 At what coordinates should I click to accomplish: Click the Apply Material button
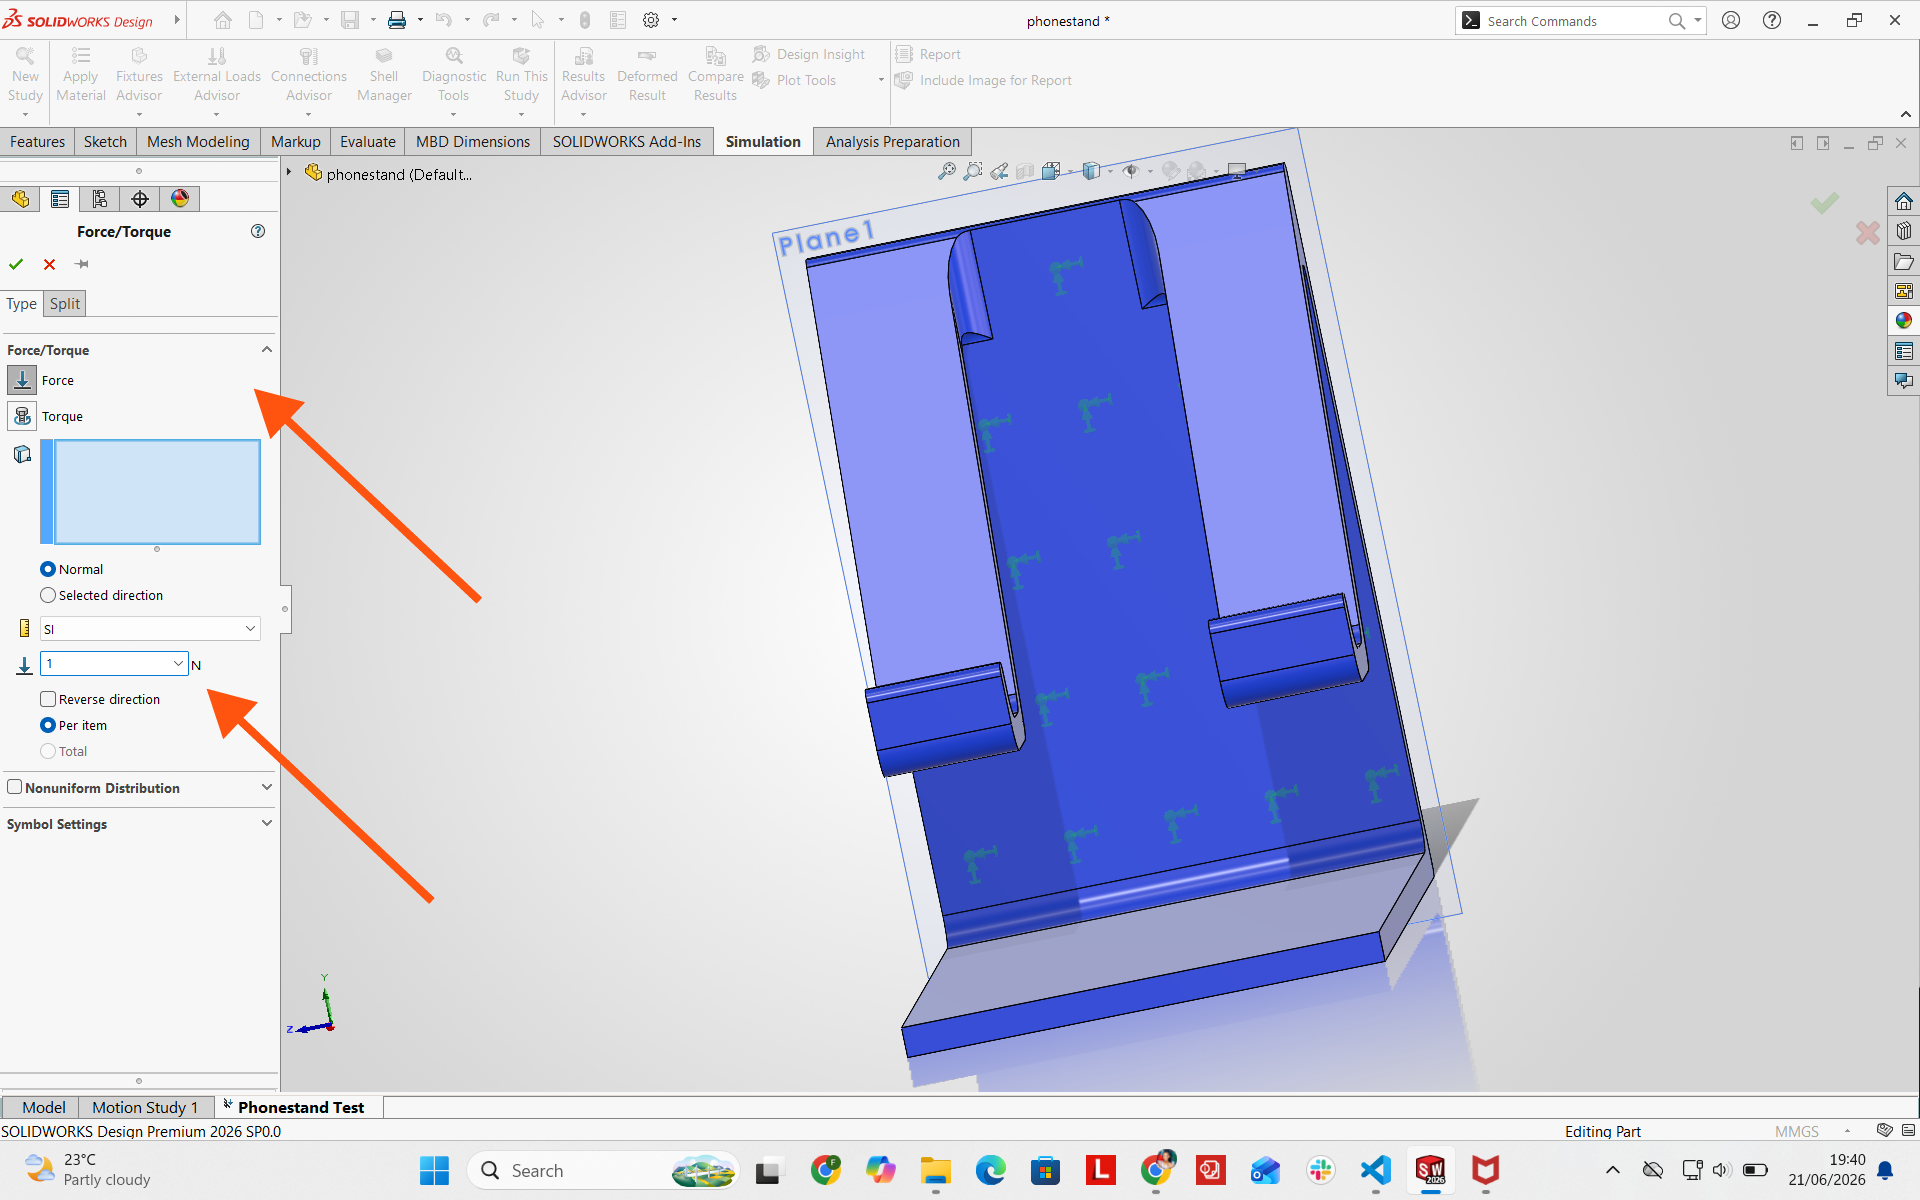click(80, 77)
